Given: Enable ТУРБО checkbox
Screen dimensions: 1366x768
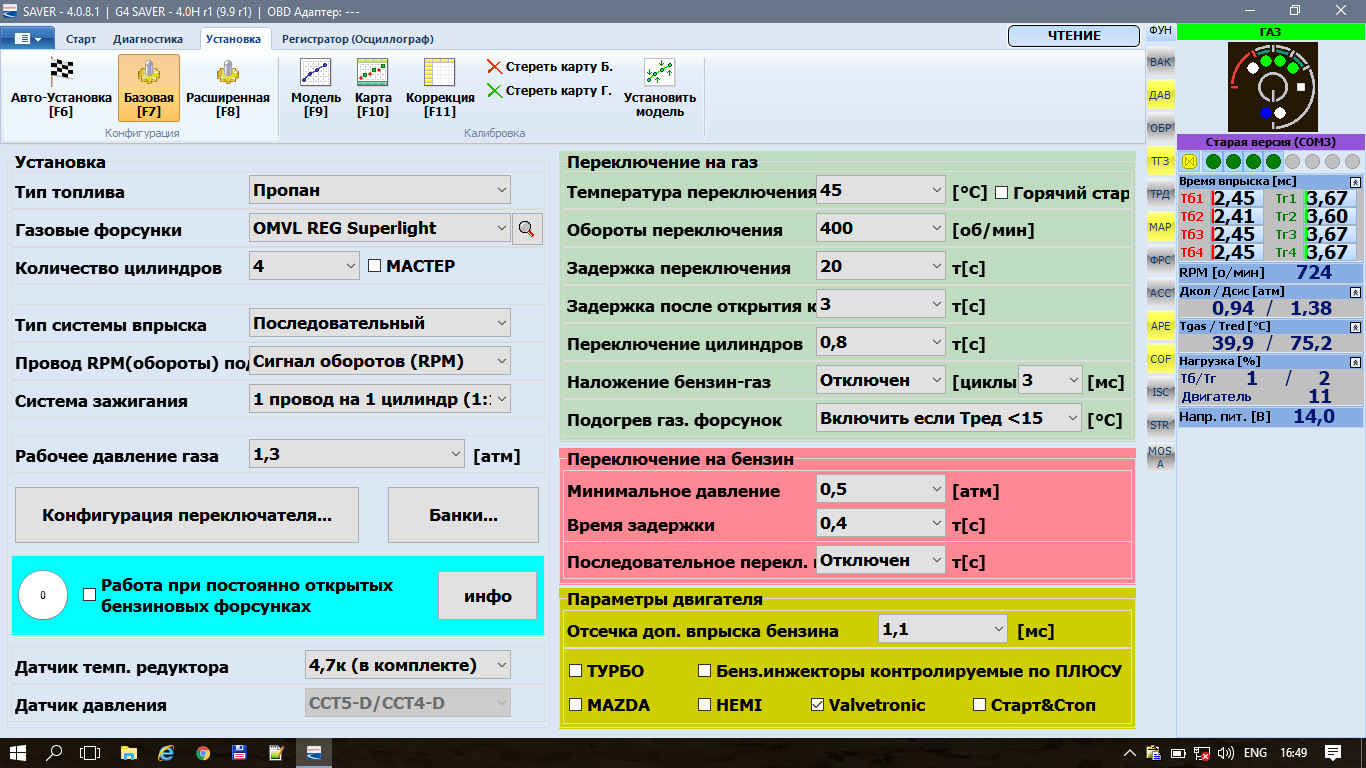Looking at the screenshot, I should click(575, 671).
